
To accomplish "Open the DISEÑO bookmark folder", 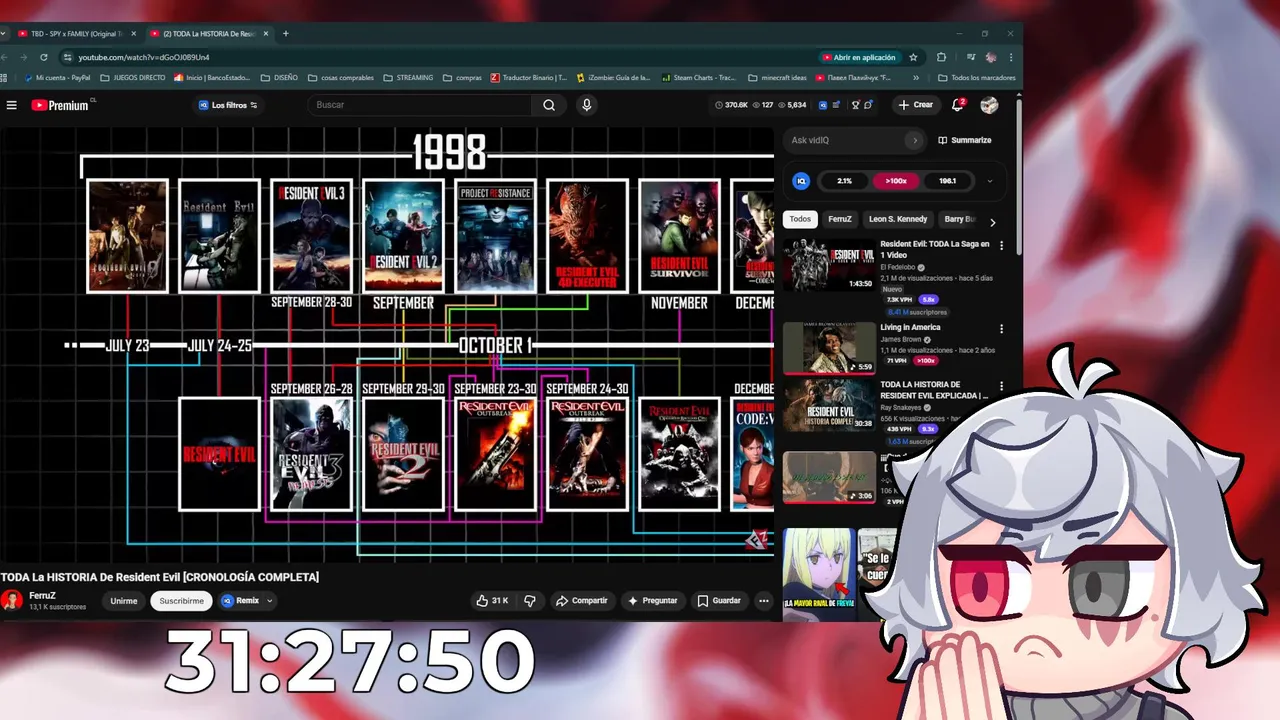I will coord(279,77).
